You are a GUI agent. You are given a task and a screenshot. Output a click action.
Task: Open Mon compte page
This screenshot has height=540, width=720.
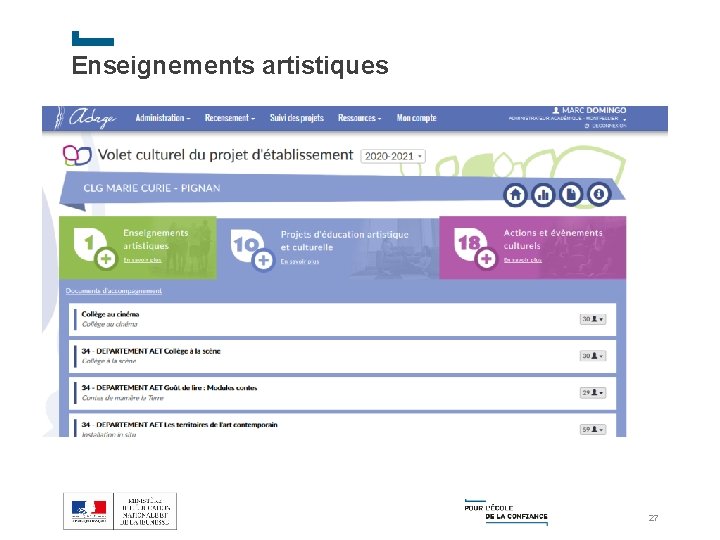pos(416,118)
